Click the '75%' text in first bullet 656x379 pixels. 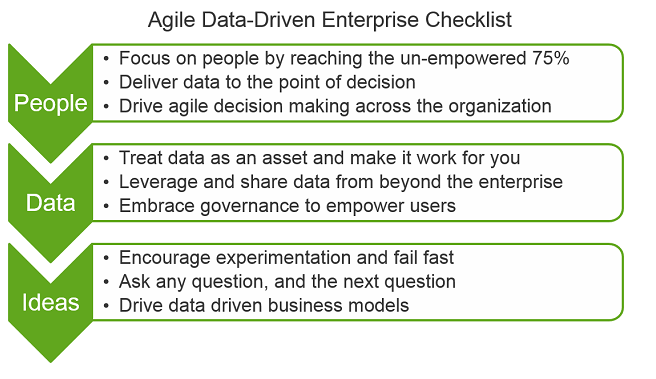coord(551,58)
